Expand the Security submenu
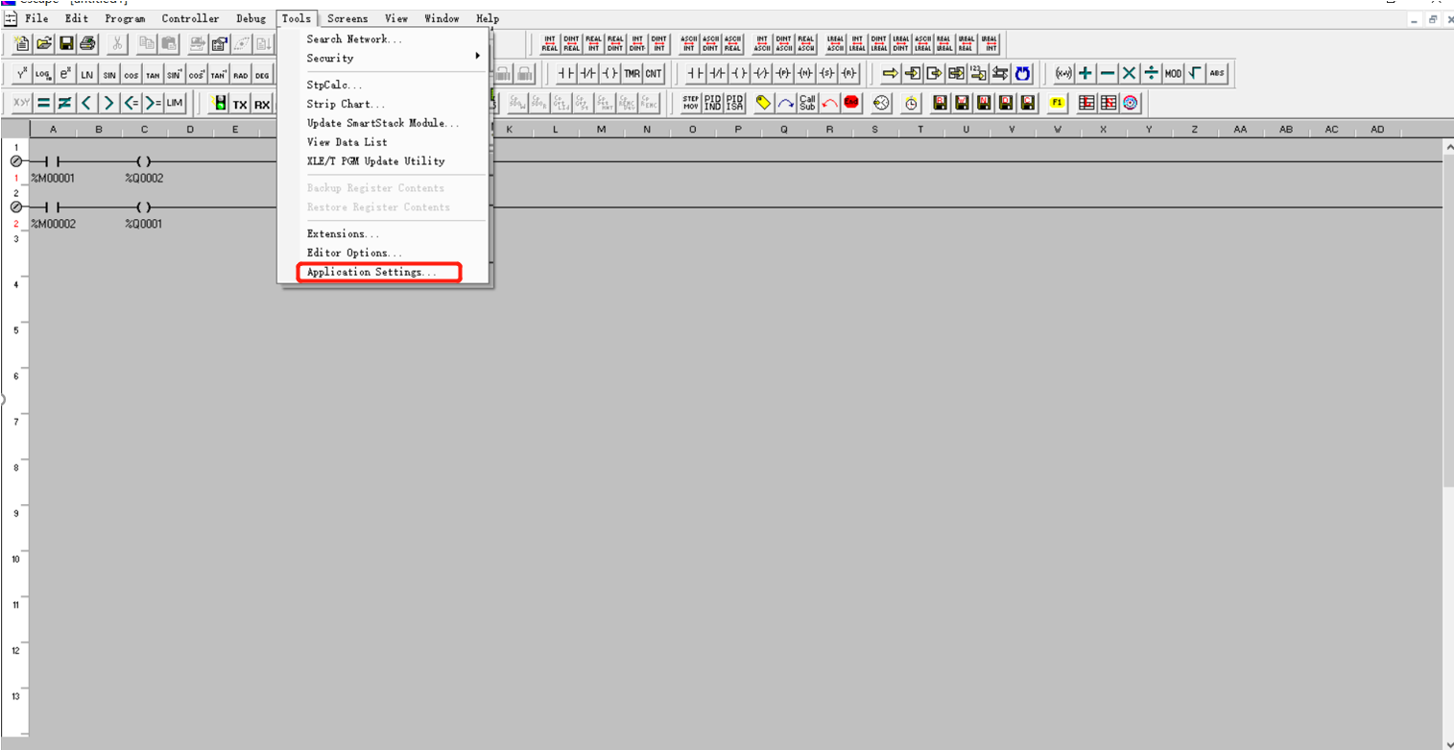Viewport: 1454px width, 750px height. 384,58
